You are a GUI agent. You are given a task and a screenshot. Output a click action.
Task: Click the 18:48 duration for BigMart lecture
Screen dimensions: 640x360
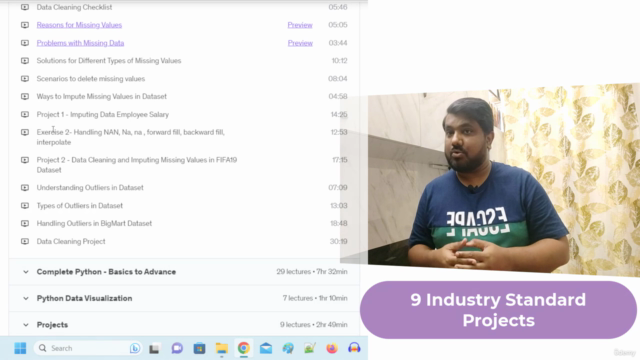pos(338,223)
